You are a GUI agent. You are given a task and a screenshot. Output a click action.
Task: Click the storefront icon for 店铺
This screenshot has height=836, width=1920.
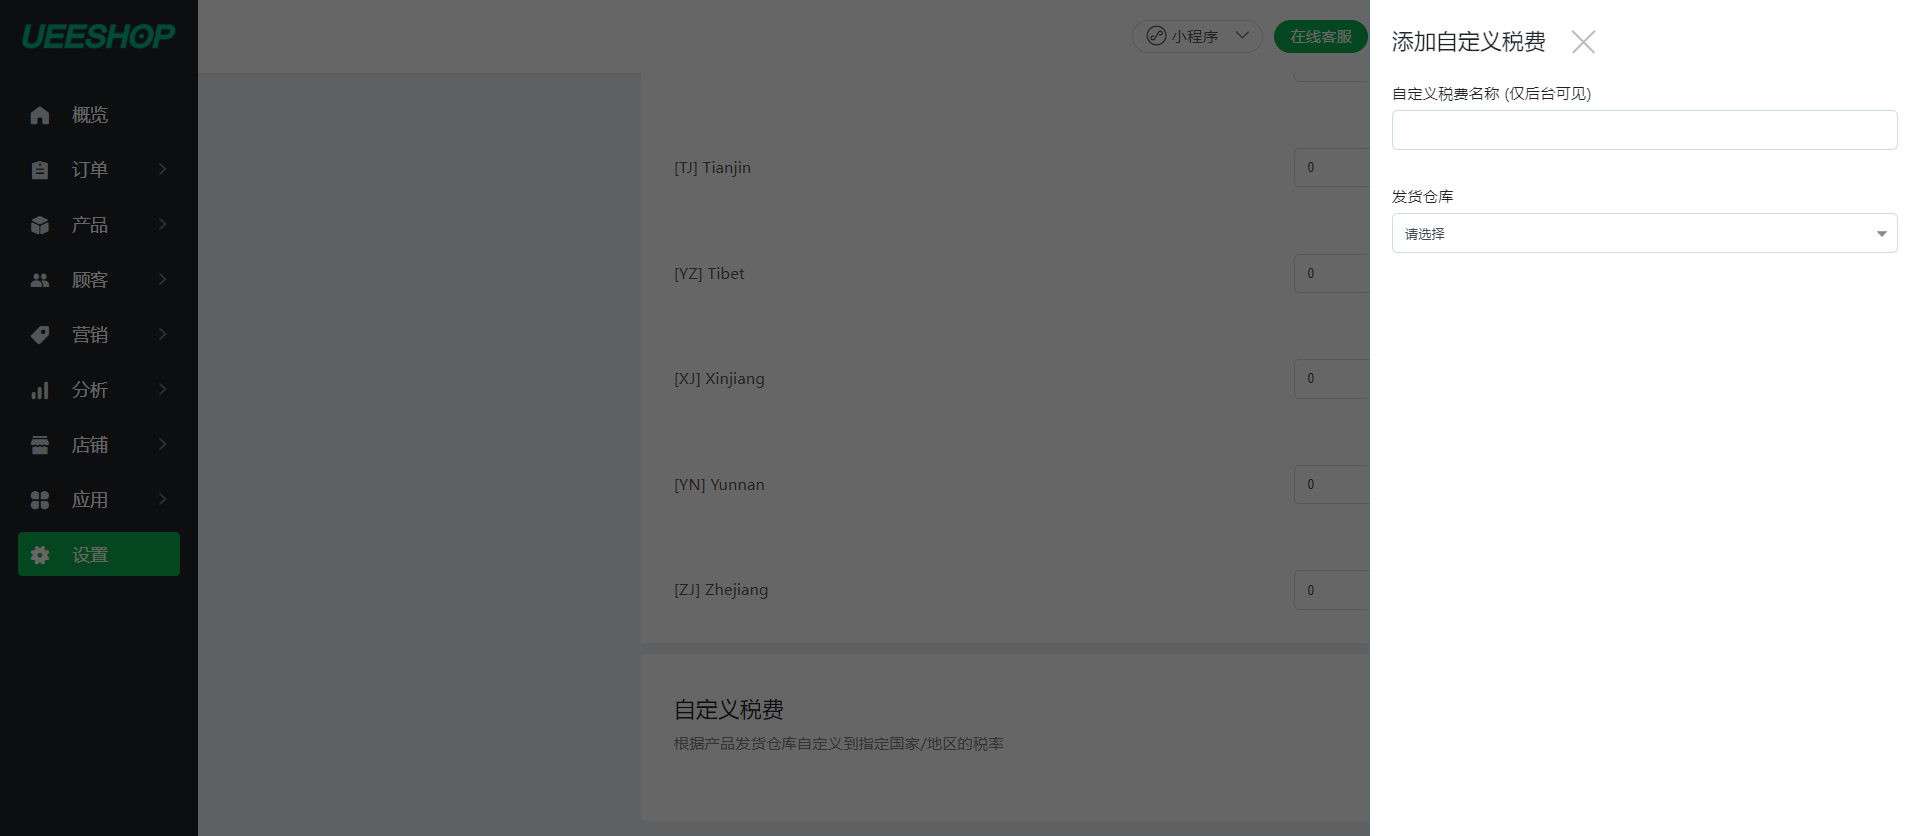40,445
